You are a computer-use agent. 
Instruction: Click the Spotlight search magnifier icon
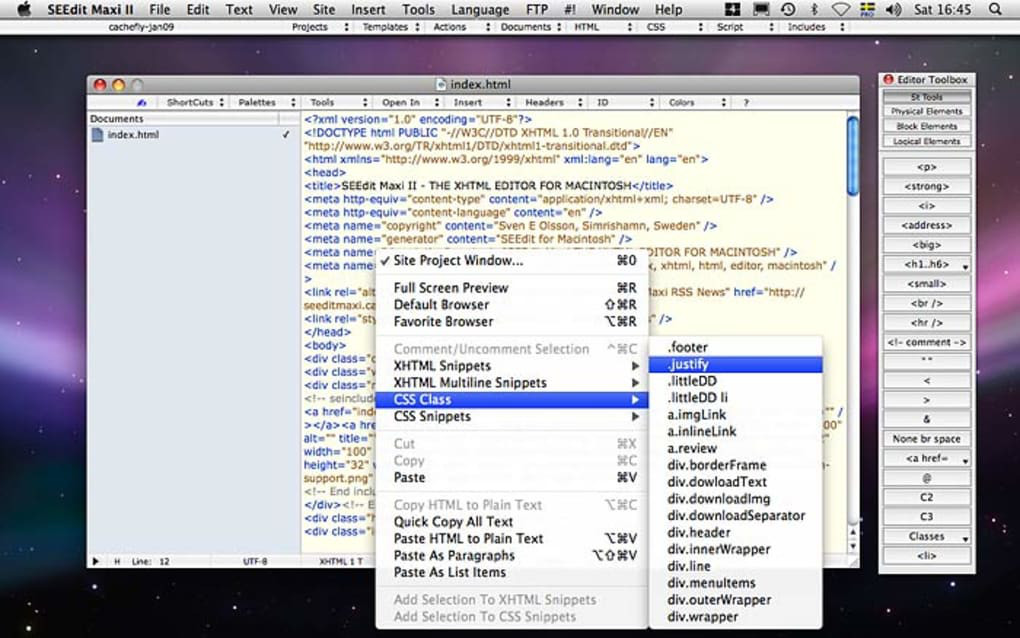click(x=996, y=9)
